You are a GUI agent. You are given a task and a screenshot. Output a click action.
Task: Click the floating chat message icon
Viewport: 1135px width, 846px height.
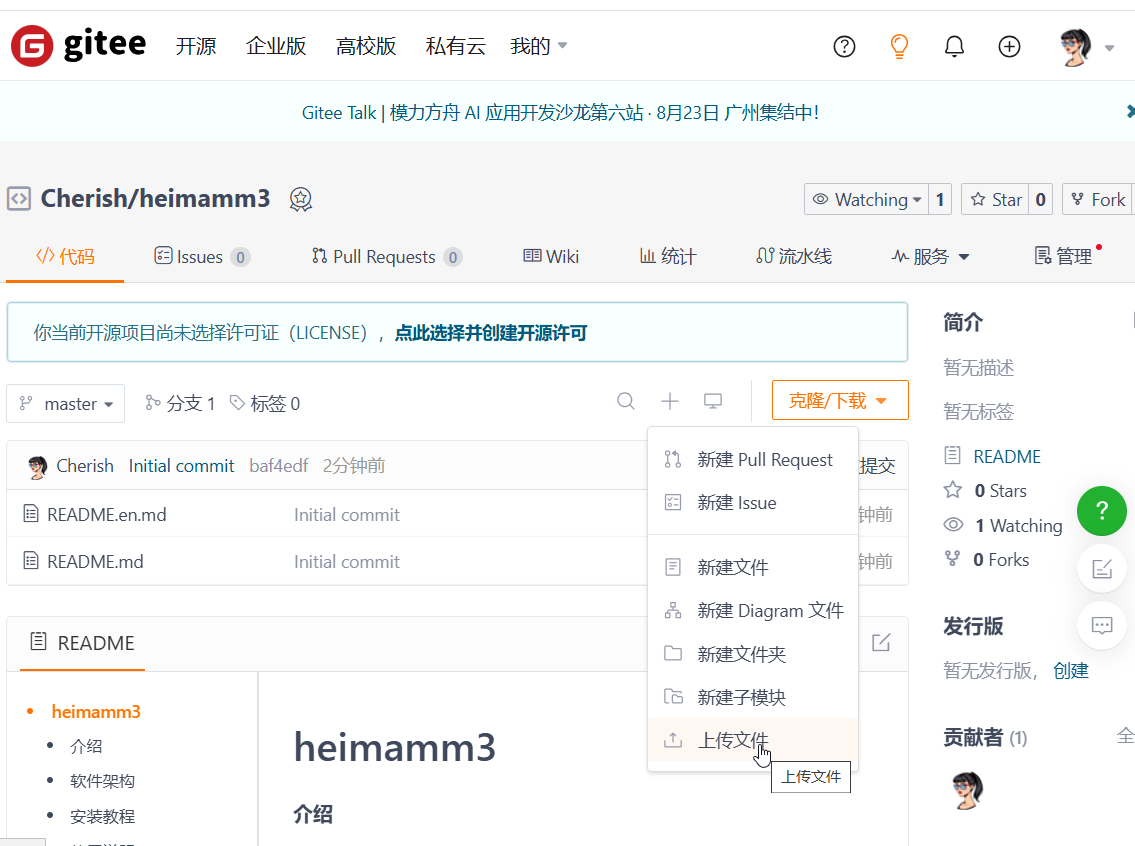point(1102,625)
